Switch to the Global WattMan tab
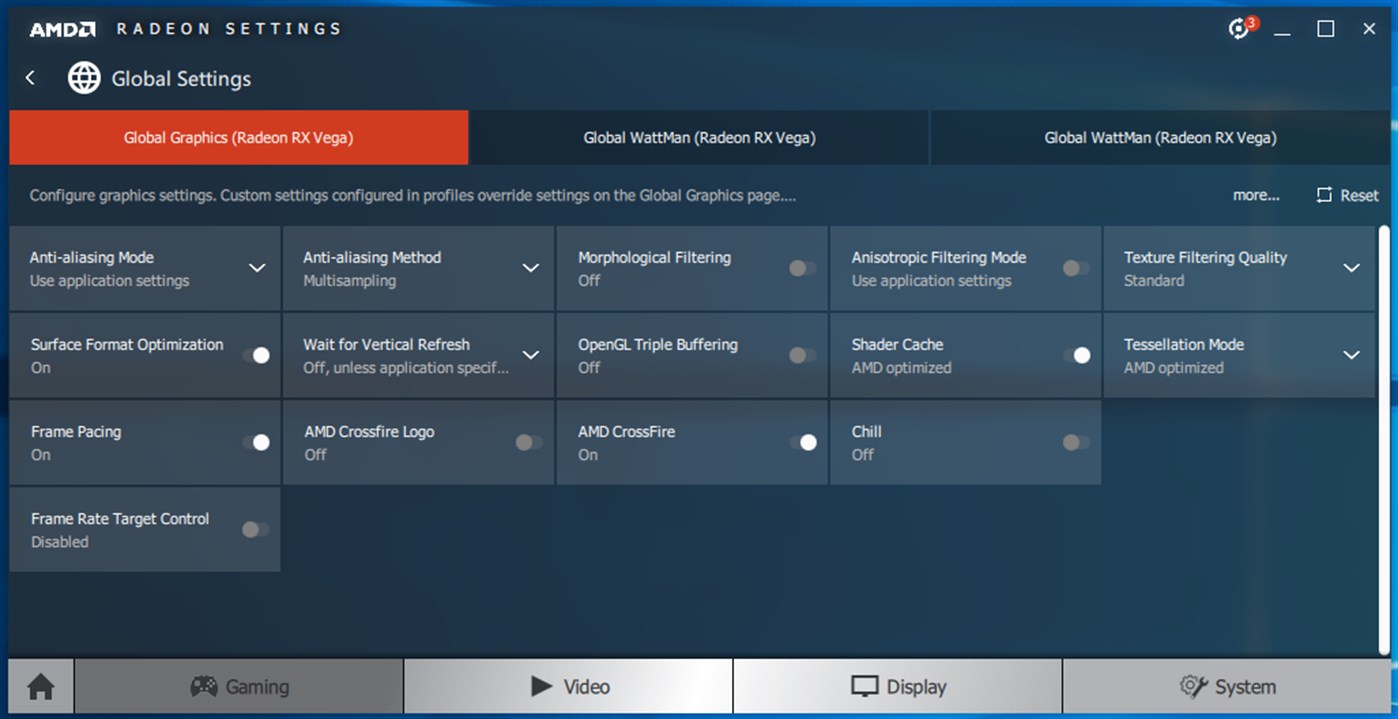Viewport: 1398px width, 719px height. tap(698, 137)
